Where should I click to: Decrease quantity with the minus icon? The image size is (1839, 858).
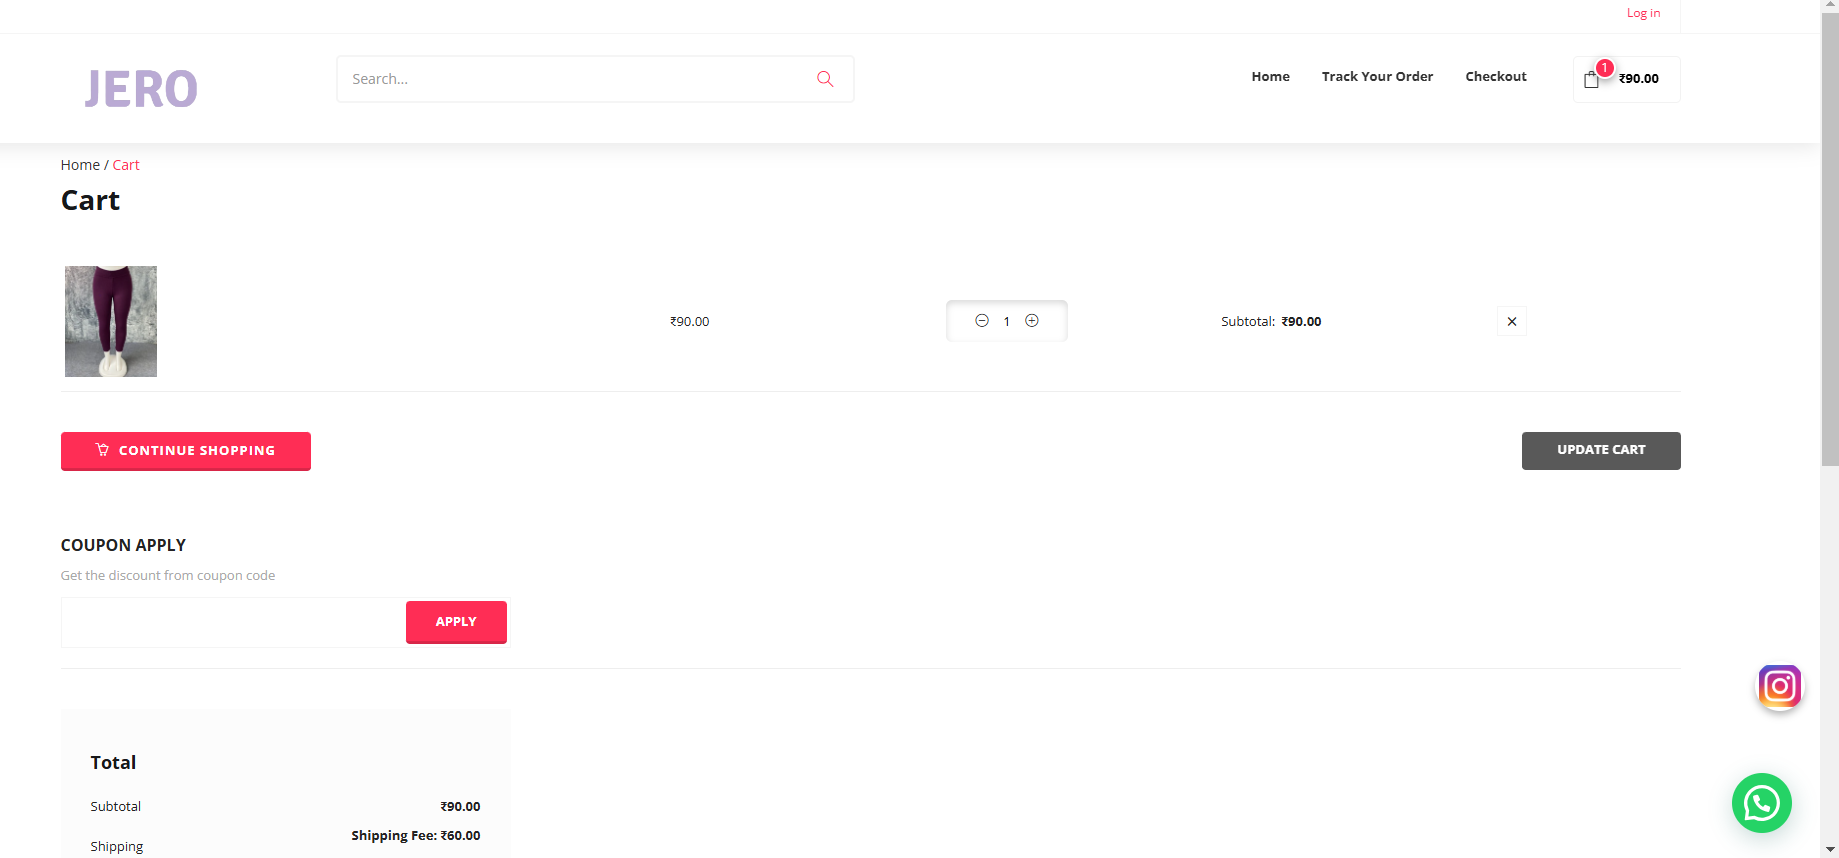coord(982,321)
